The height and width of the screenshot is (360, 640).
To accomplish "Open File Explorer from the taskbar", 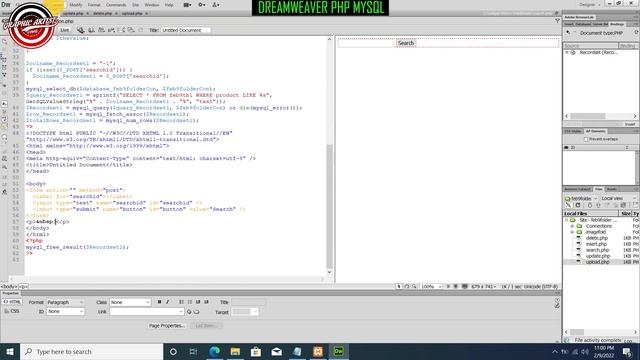I will (x=235, y=351).
